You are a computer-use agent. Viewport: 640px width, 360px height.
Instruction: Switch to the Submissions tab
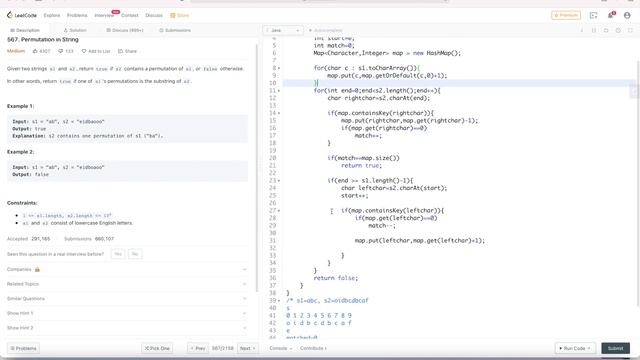[175, 30]
